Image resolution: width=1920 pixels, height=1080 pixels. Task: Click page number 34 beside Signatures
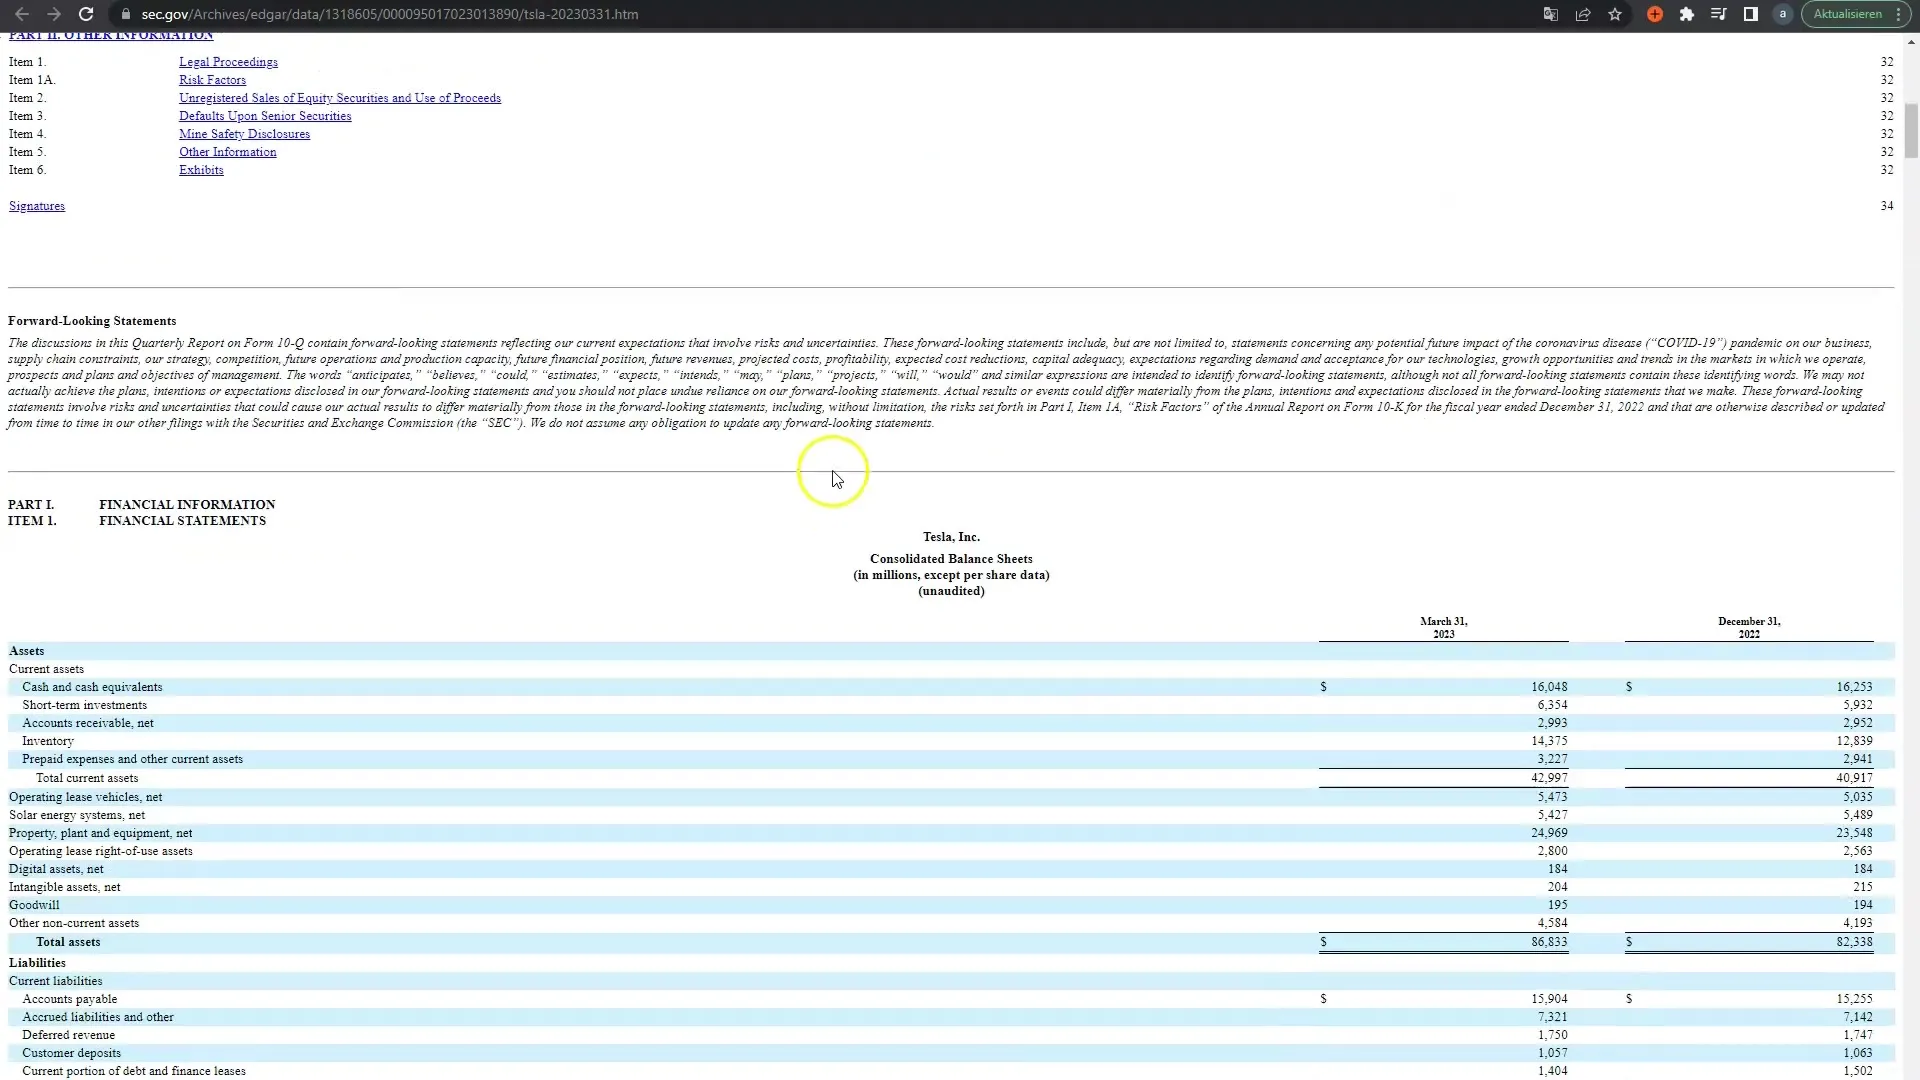click(x=1886, y=206)
